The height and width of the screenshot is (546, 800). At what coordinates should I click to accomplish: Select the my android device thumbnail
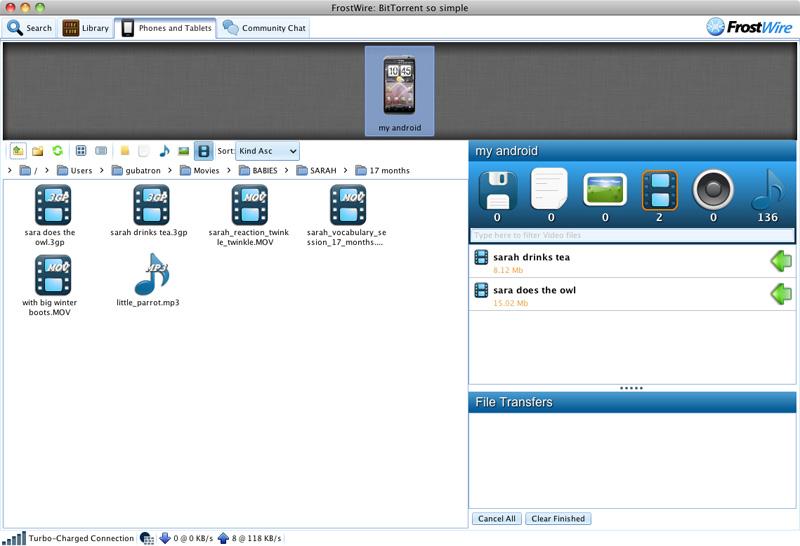point(399,91)
